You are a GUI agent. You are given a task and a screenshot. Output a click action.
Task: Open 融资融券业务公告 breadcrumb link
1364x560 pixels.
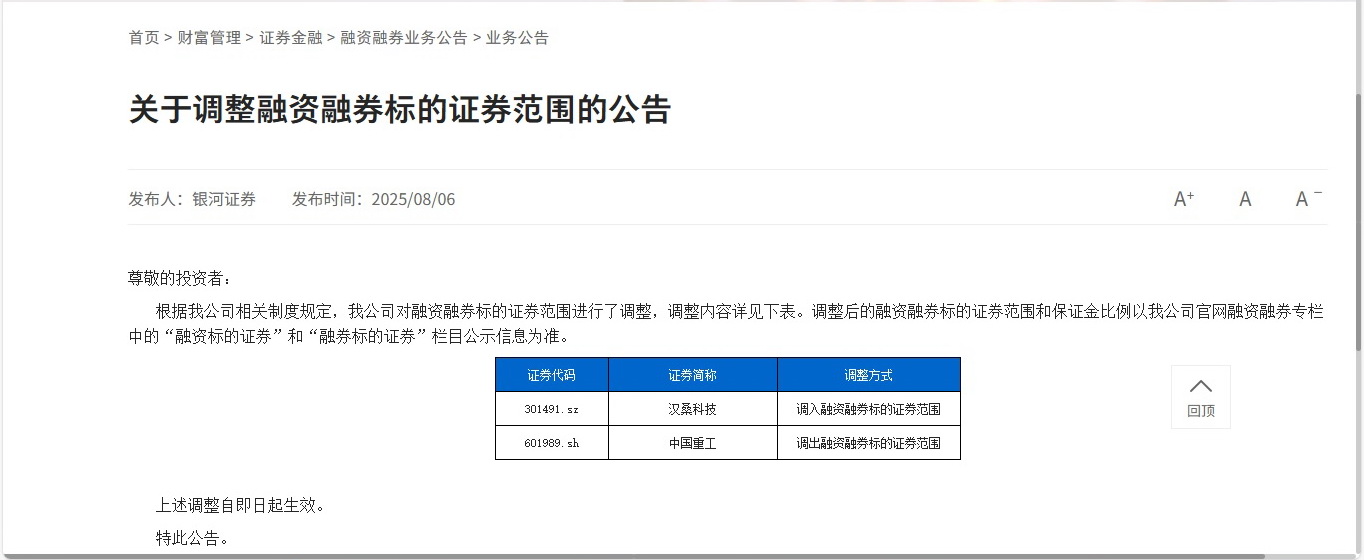click(404, 38)
